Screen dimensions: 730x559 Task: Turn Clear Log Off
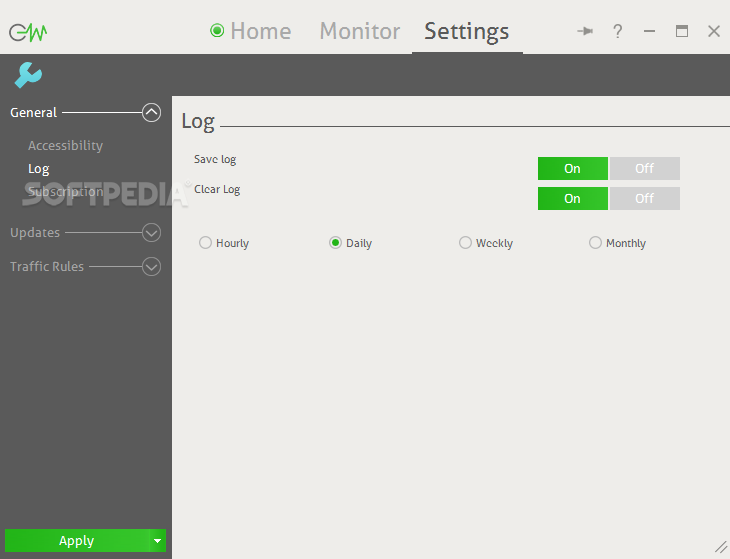pos(645,199)
